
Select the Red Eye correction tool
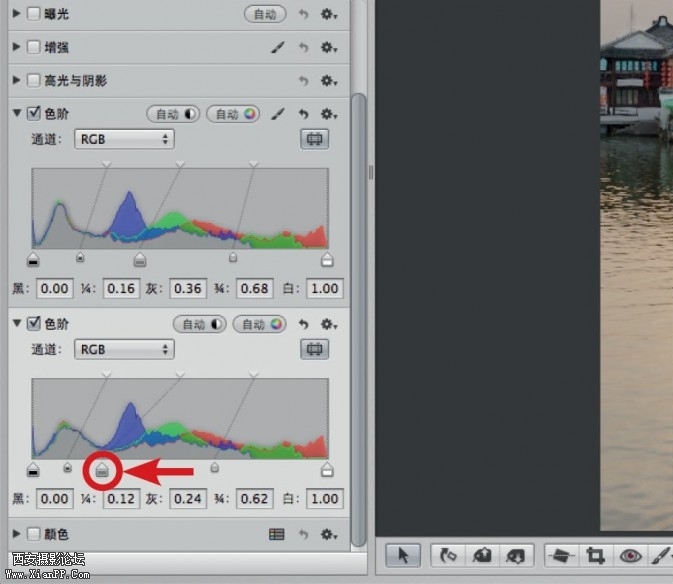(630, 556)
